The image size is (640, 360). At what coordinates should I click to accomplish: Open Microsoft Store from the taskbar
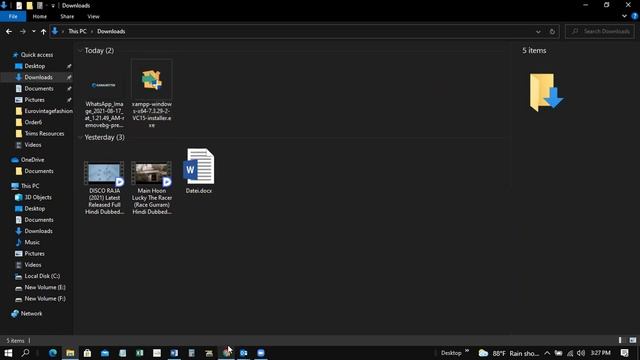(87, 353)
